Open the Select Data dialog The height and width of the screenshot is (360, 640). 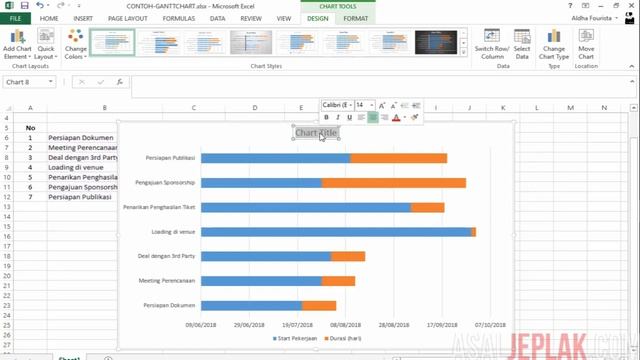[x=522, y=44]
